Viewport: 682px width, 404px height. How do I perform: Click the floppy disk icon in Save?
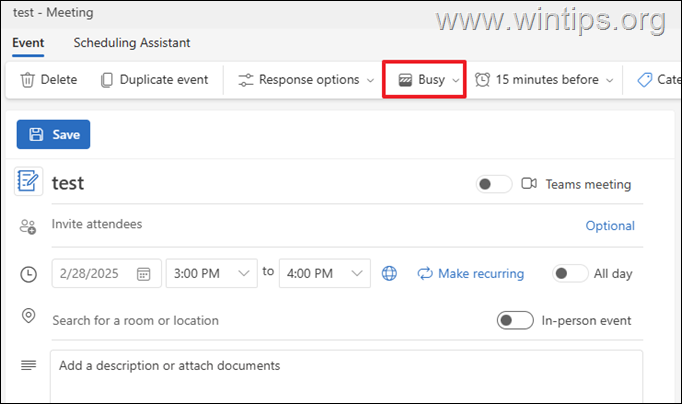(x=36, y=134)
